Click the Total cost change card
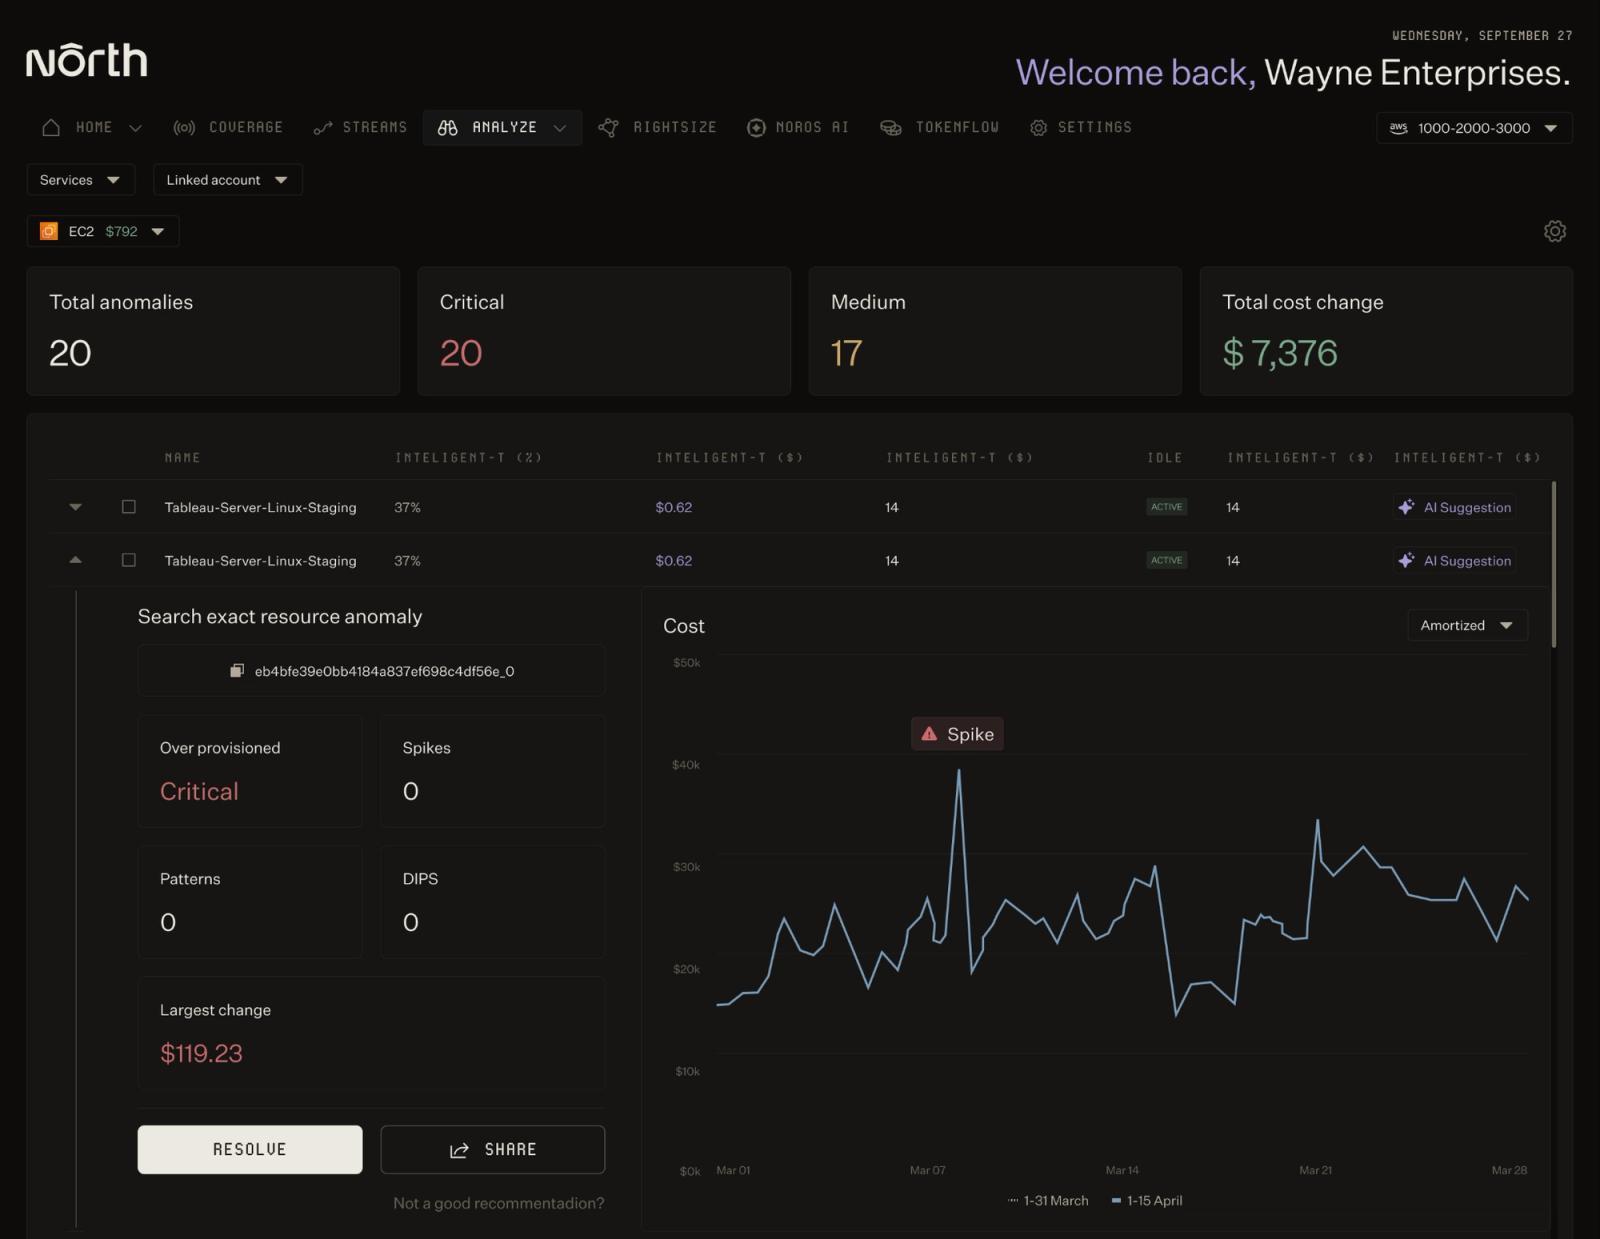 coord(1386,331)
